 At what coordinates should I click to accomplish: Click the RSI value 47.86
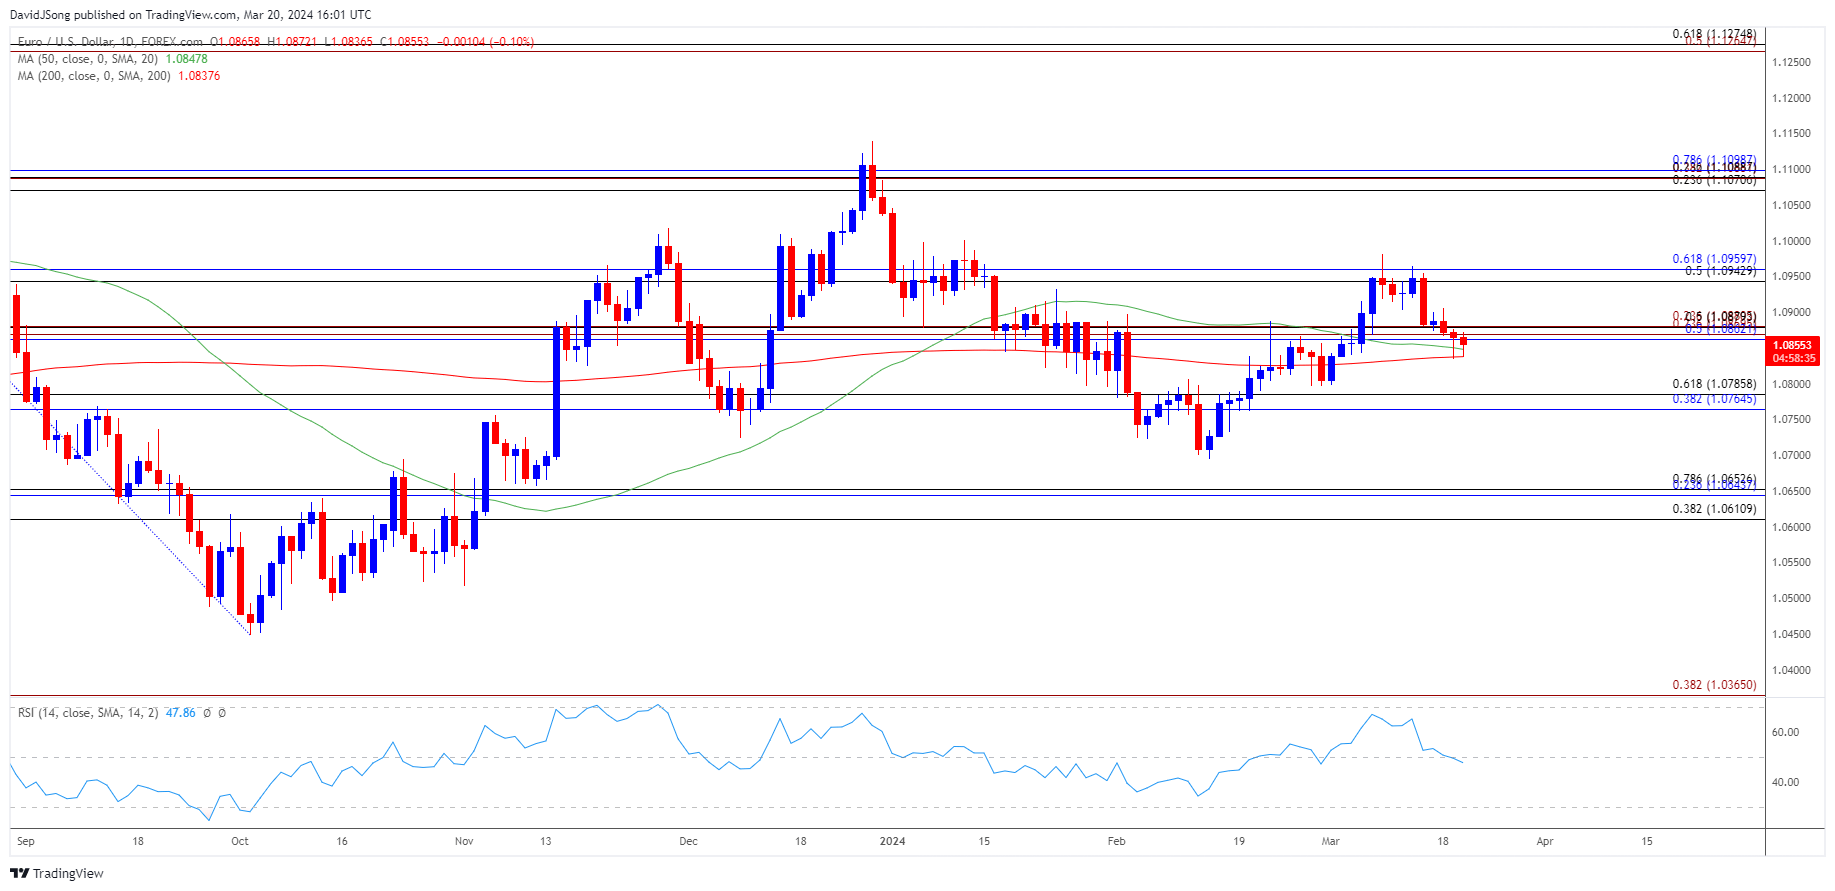[x=180, y=713]
